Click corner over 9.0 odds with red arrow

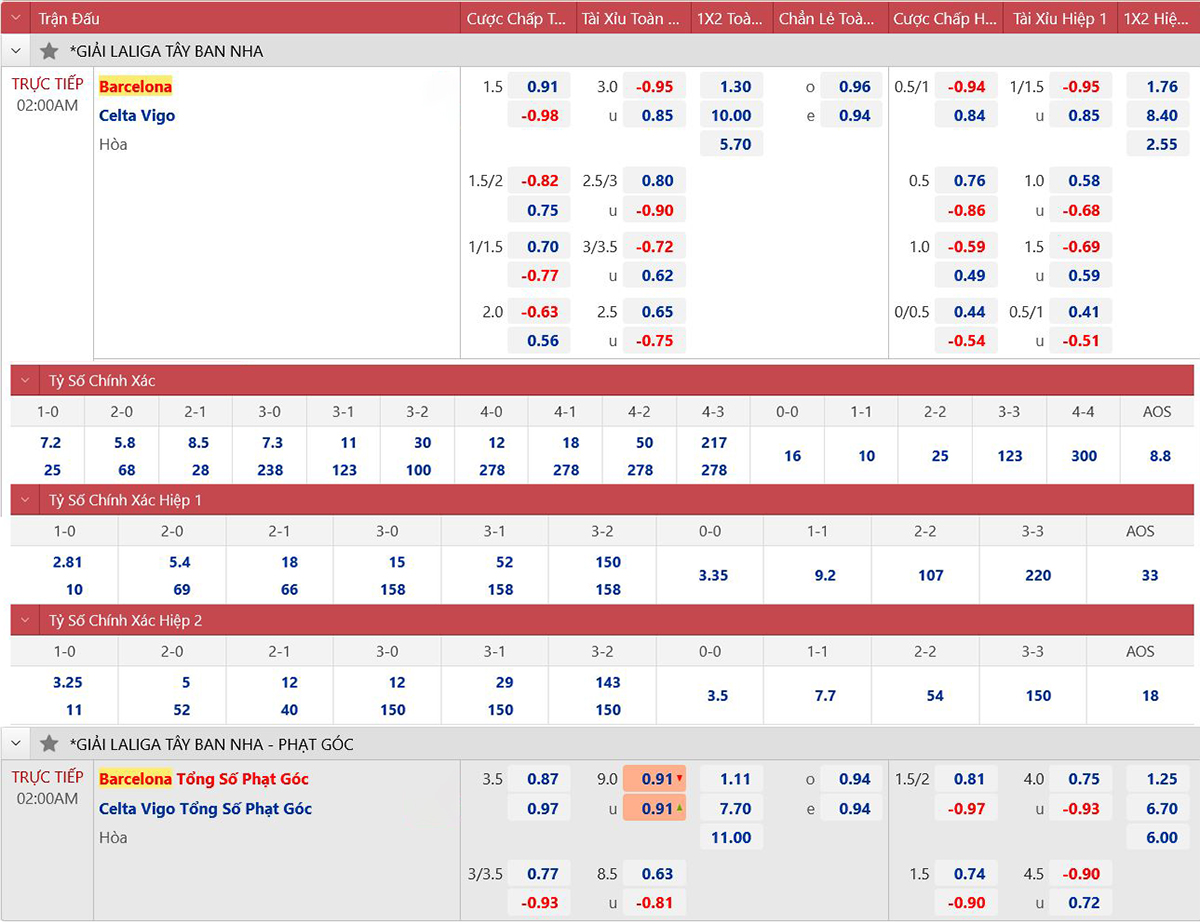click(655, 779)
